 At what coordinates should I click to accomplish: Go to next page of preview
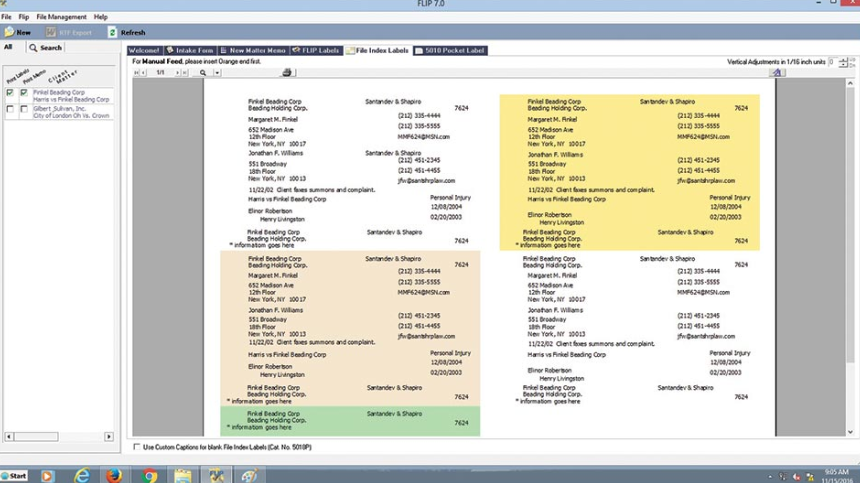coord(177,72)
